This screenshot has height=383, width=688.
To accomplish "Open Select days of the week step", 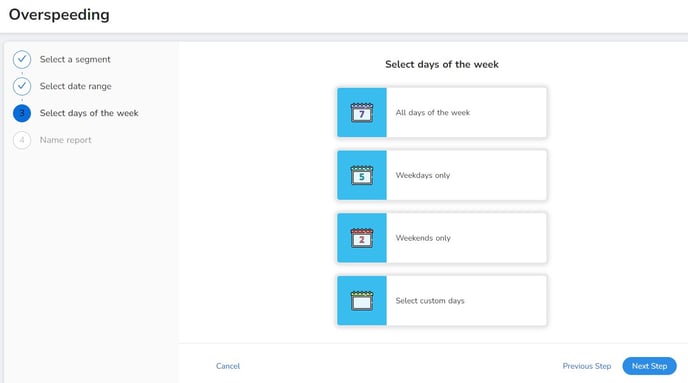I will click(89, 113).
